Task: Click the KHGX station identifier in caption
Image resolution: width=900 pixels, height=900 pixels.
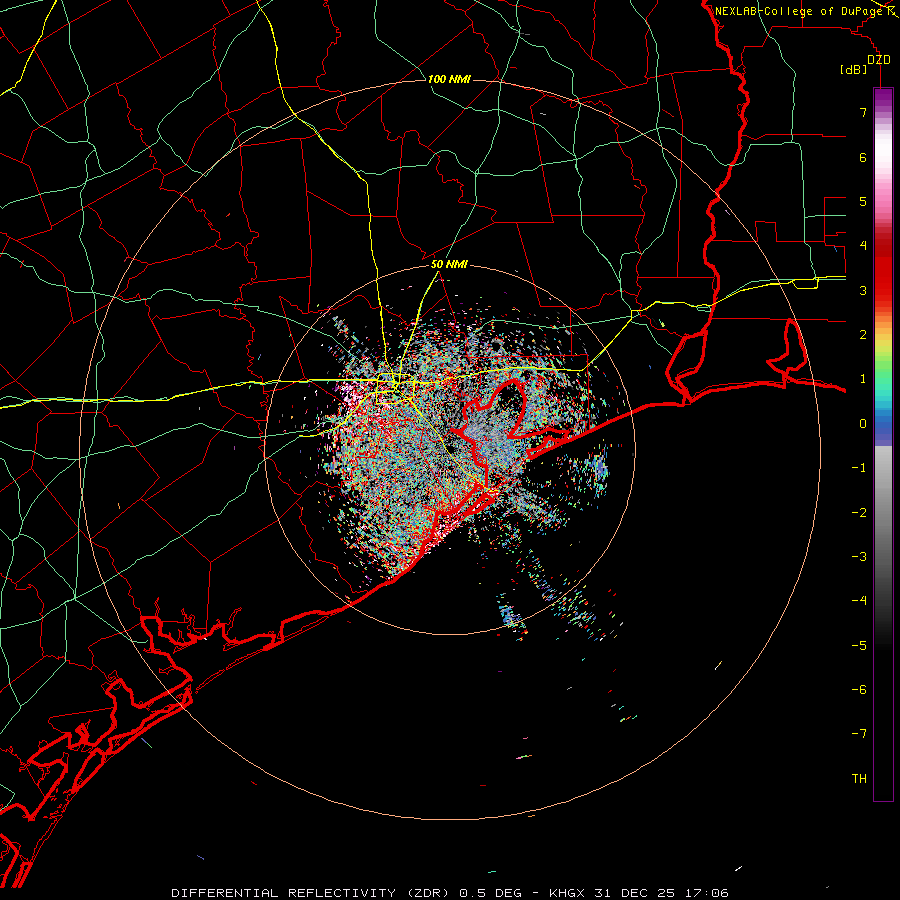Action: (567, 893)
